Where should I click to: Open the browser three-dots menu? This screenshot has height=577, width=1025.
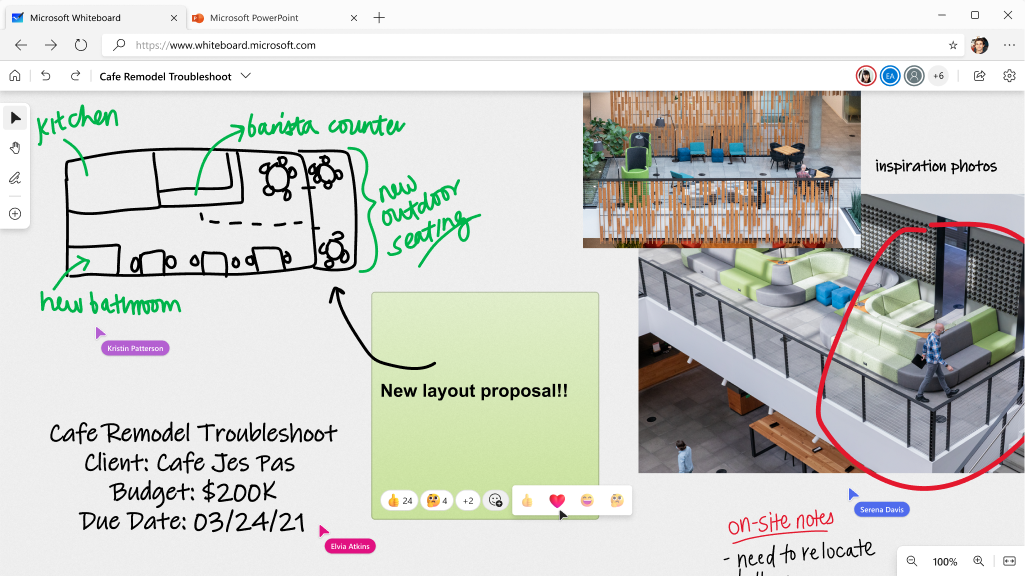1009,45
